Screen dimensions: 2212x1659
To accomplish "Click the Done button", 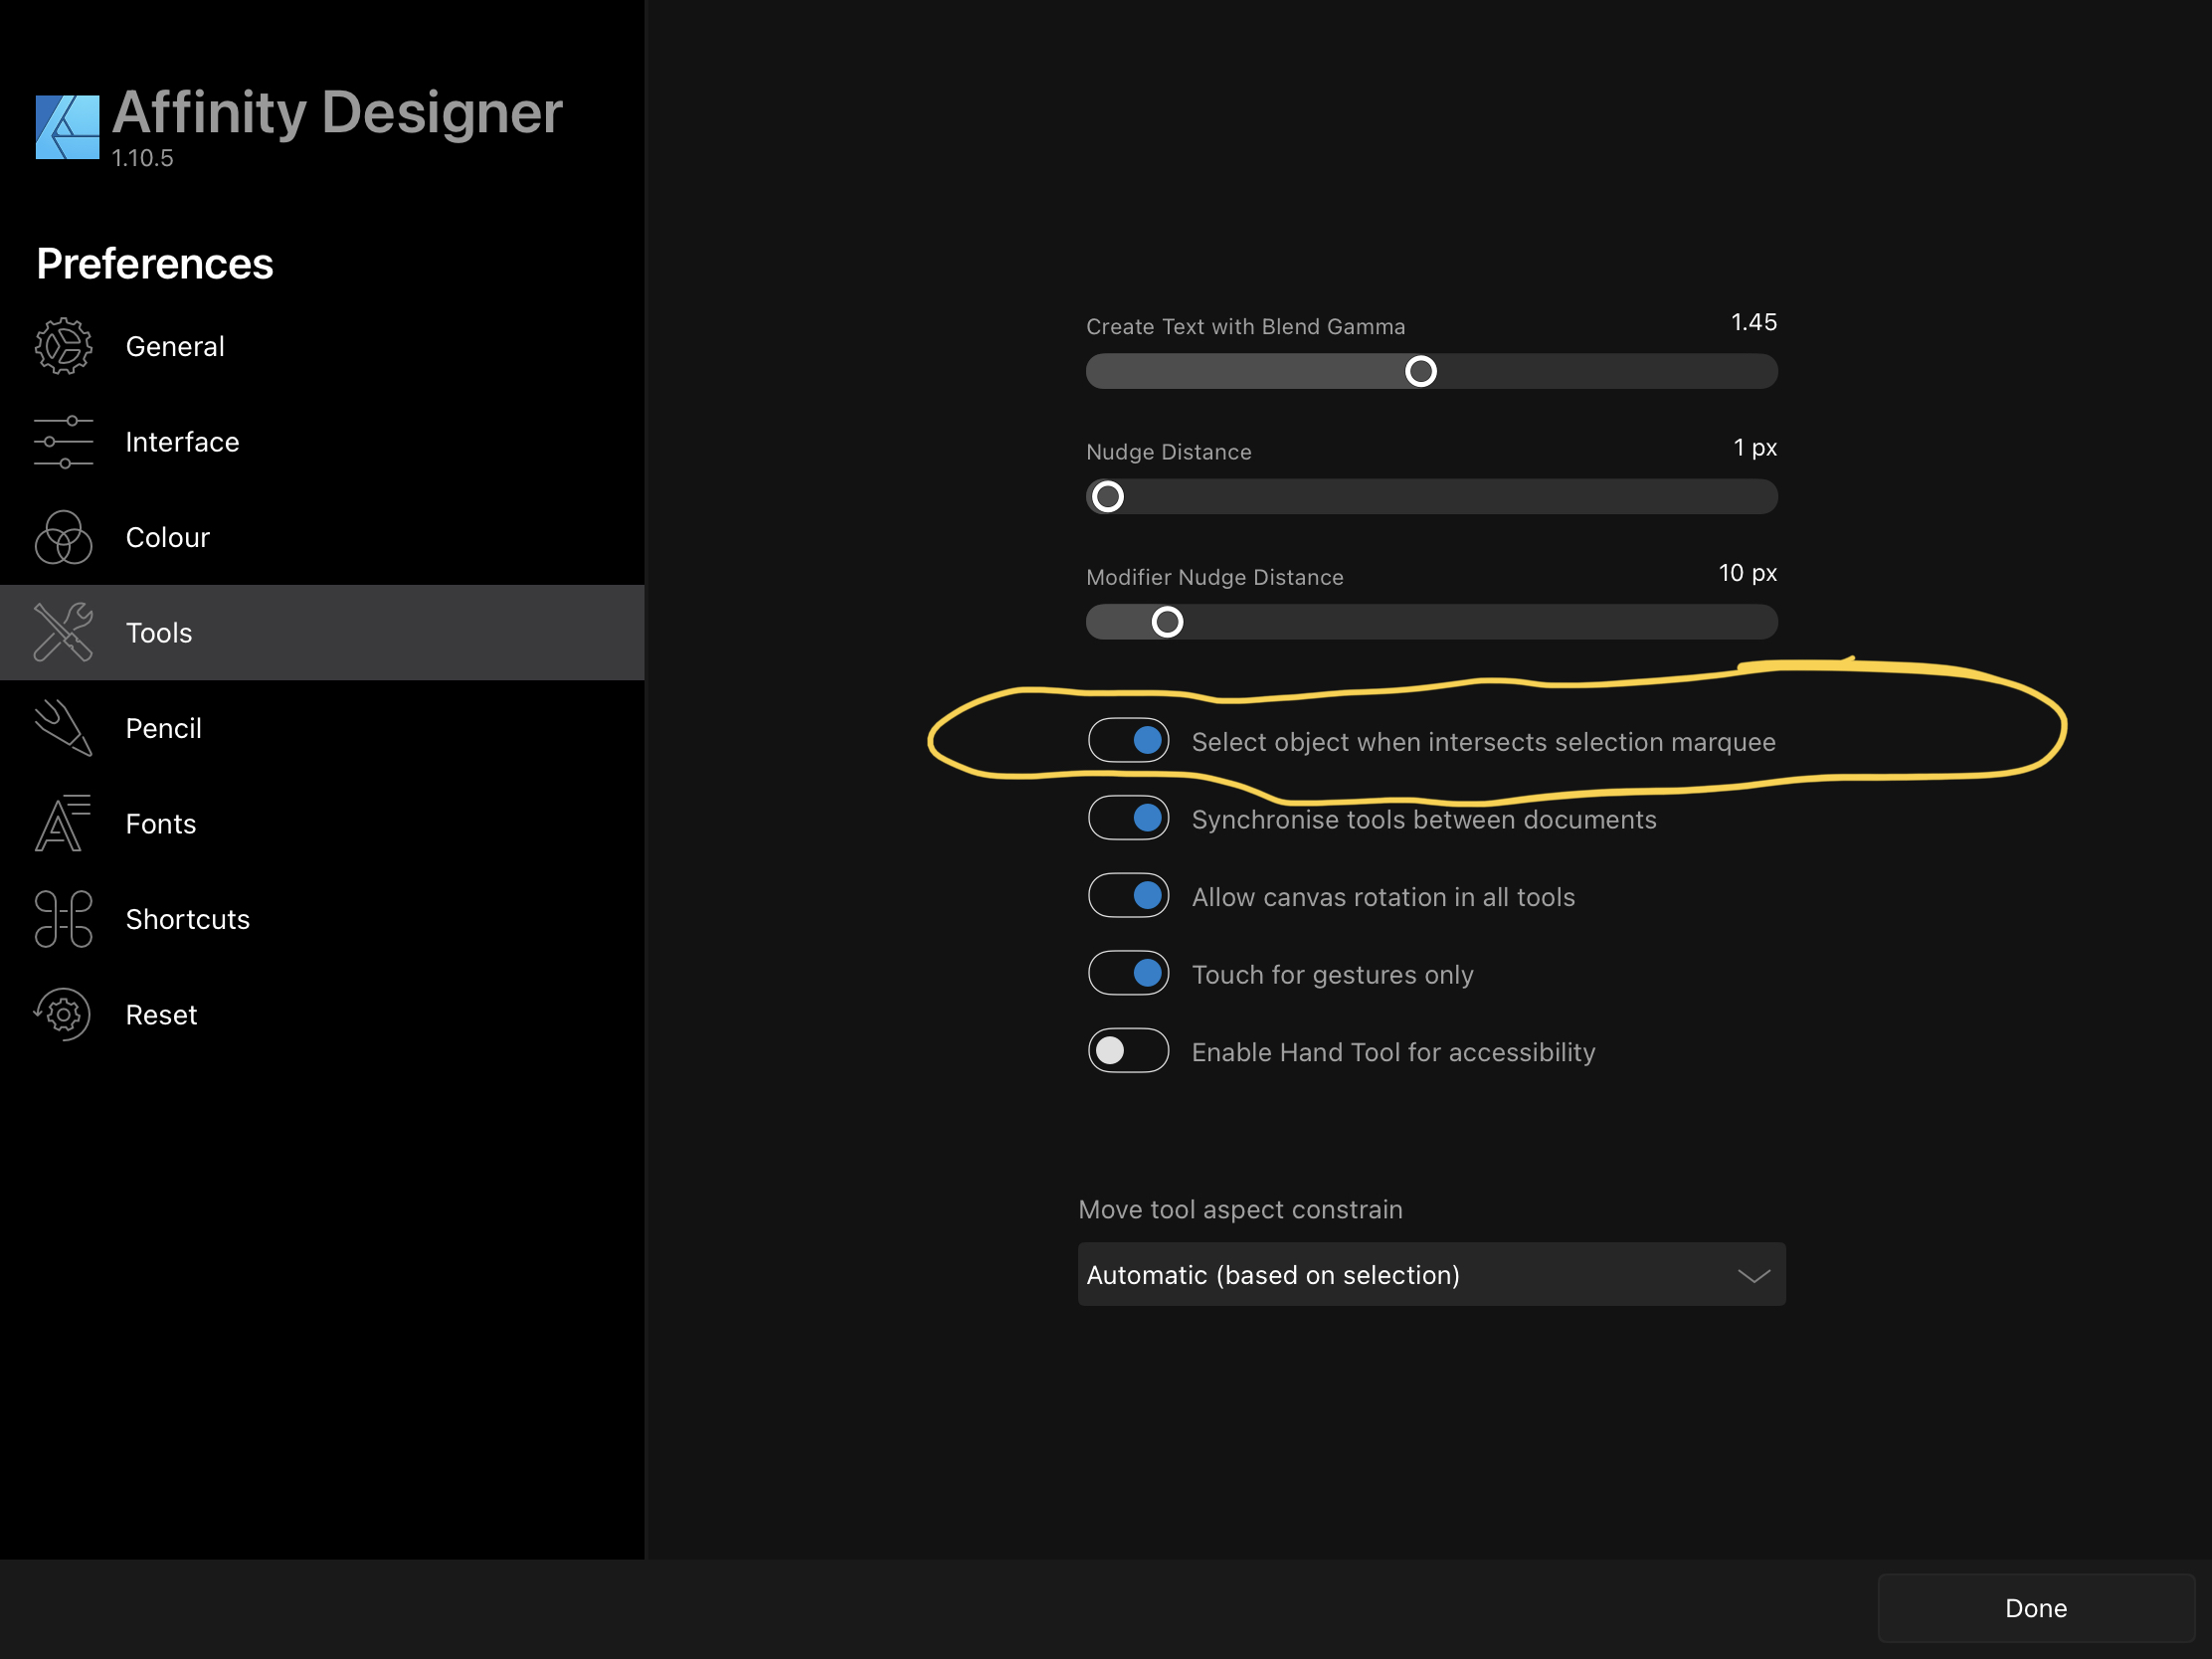I will pyautogui.click(x=2035, y=1607).
